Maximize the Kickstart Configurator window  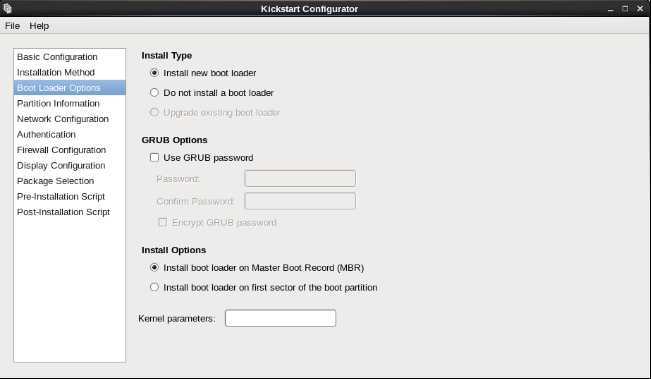coord(625,8)
